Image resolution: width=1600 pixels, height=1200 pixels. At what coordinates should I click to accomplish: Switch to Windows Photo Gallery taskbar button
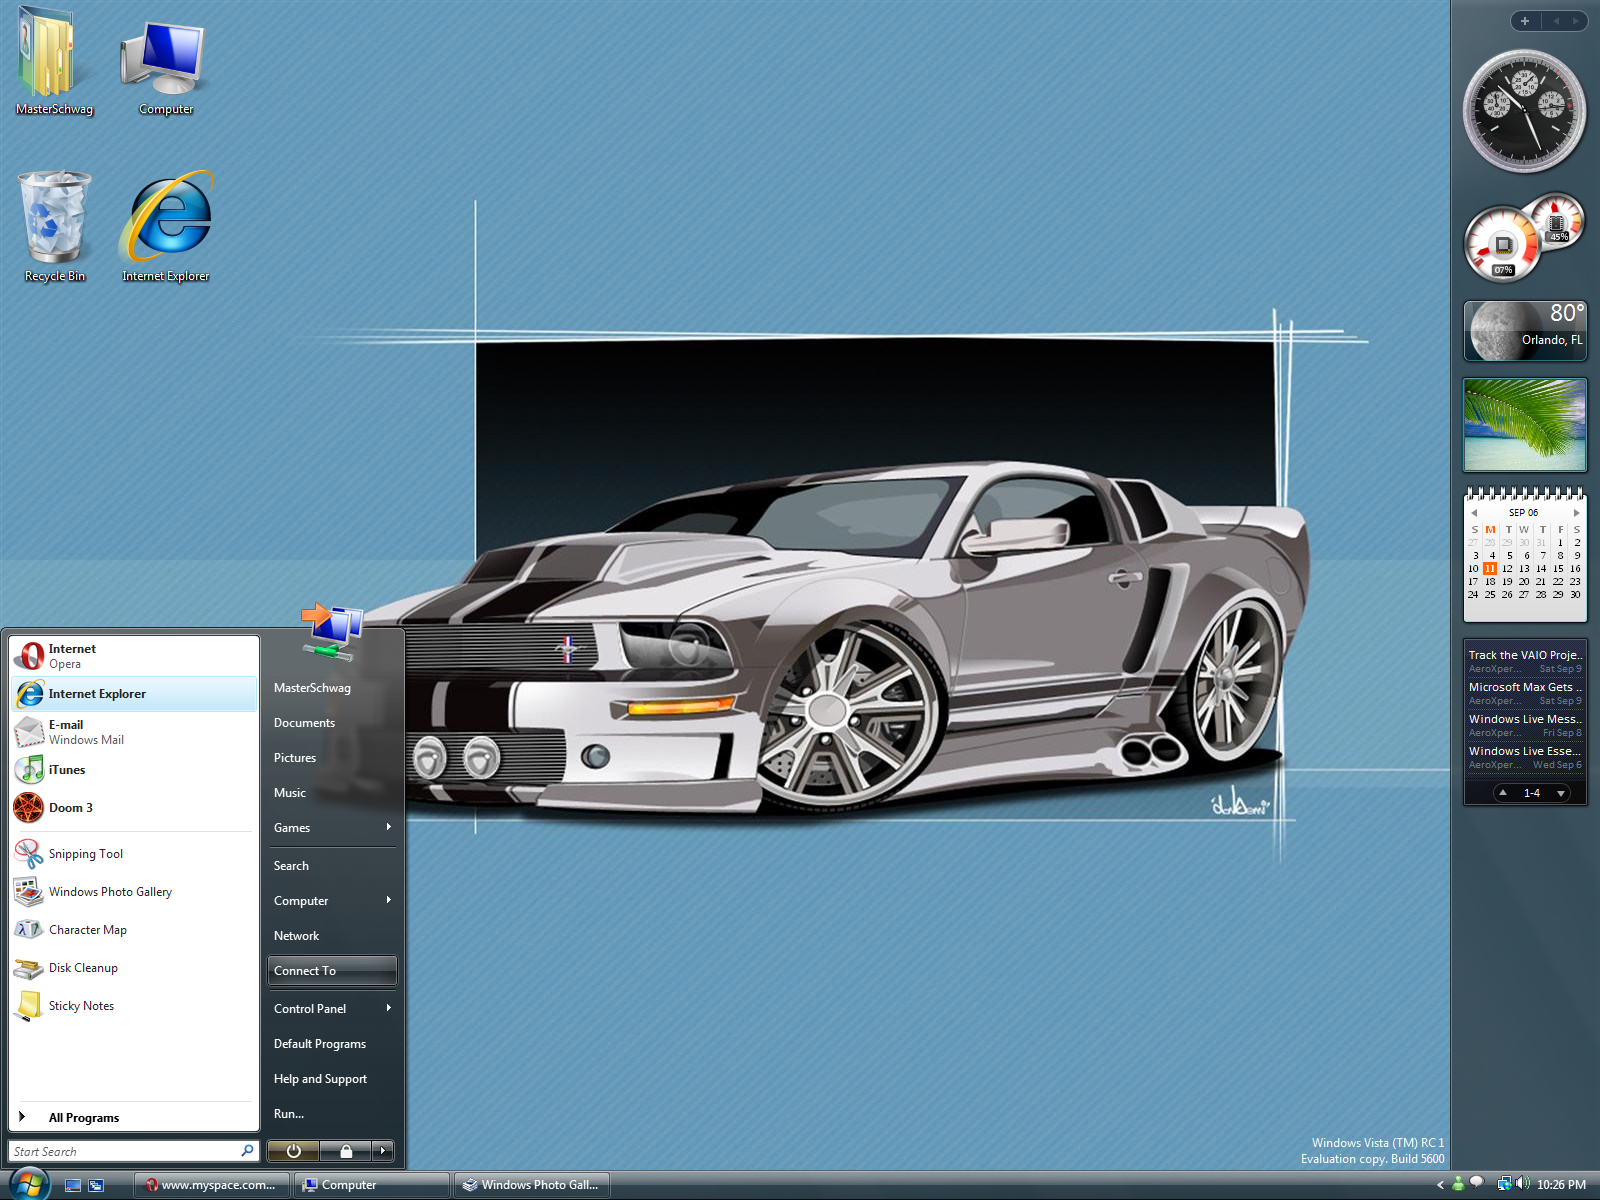pyautogui.click(x=532, y=1185)
